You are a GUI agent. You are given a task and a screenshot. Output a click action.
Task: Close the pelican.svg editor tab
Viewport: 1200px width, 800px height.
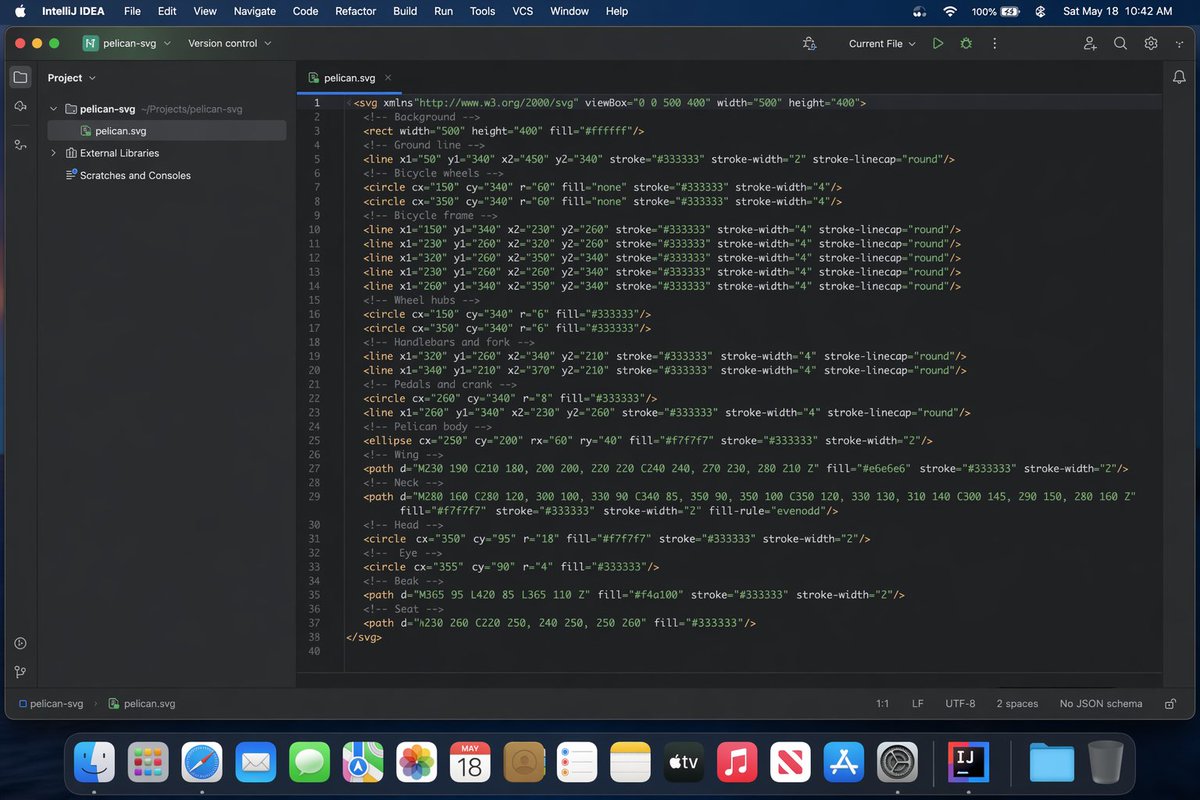[388, 78]
